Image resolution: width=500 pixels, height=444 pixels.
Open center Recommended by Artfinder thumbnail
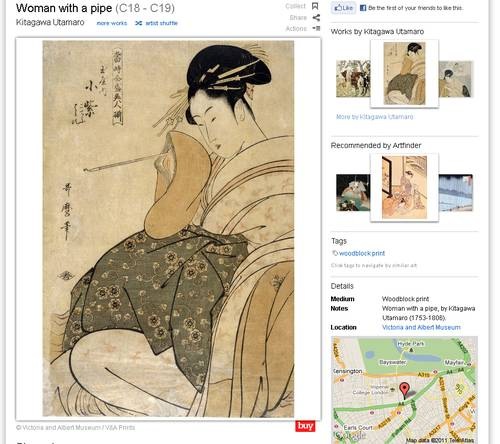click(x=404, y=187)
